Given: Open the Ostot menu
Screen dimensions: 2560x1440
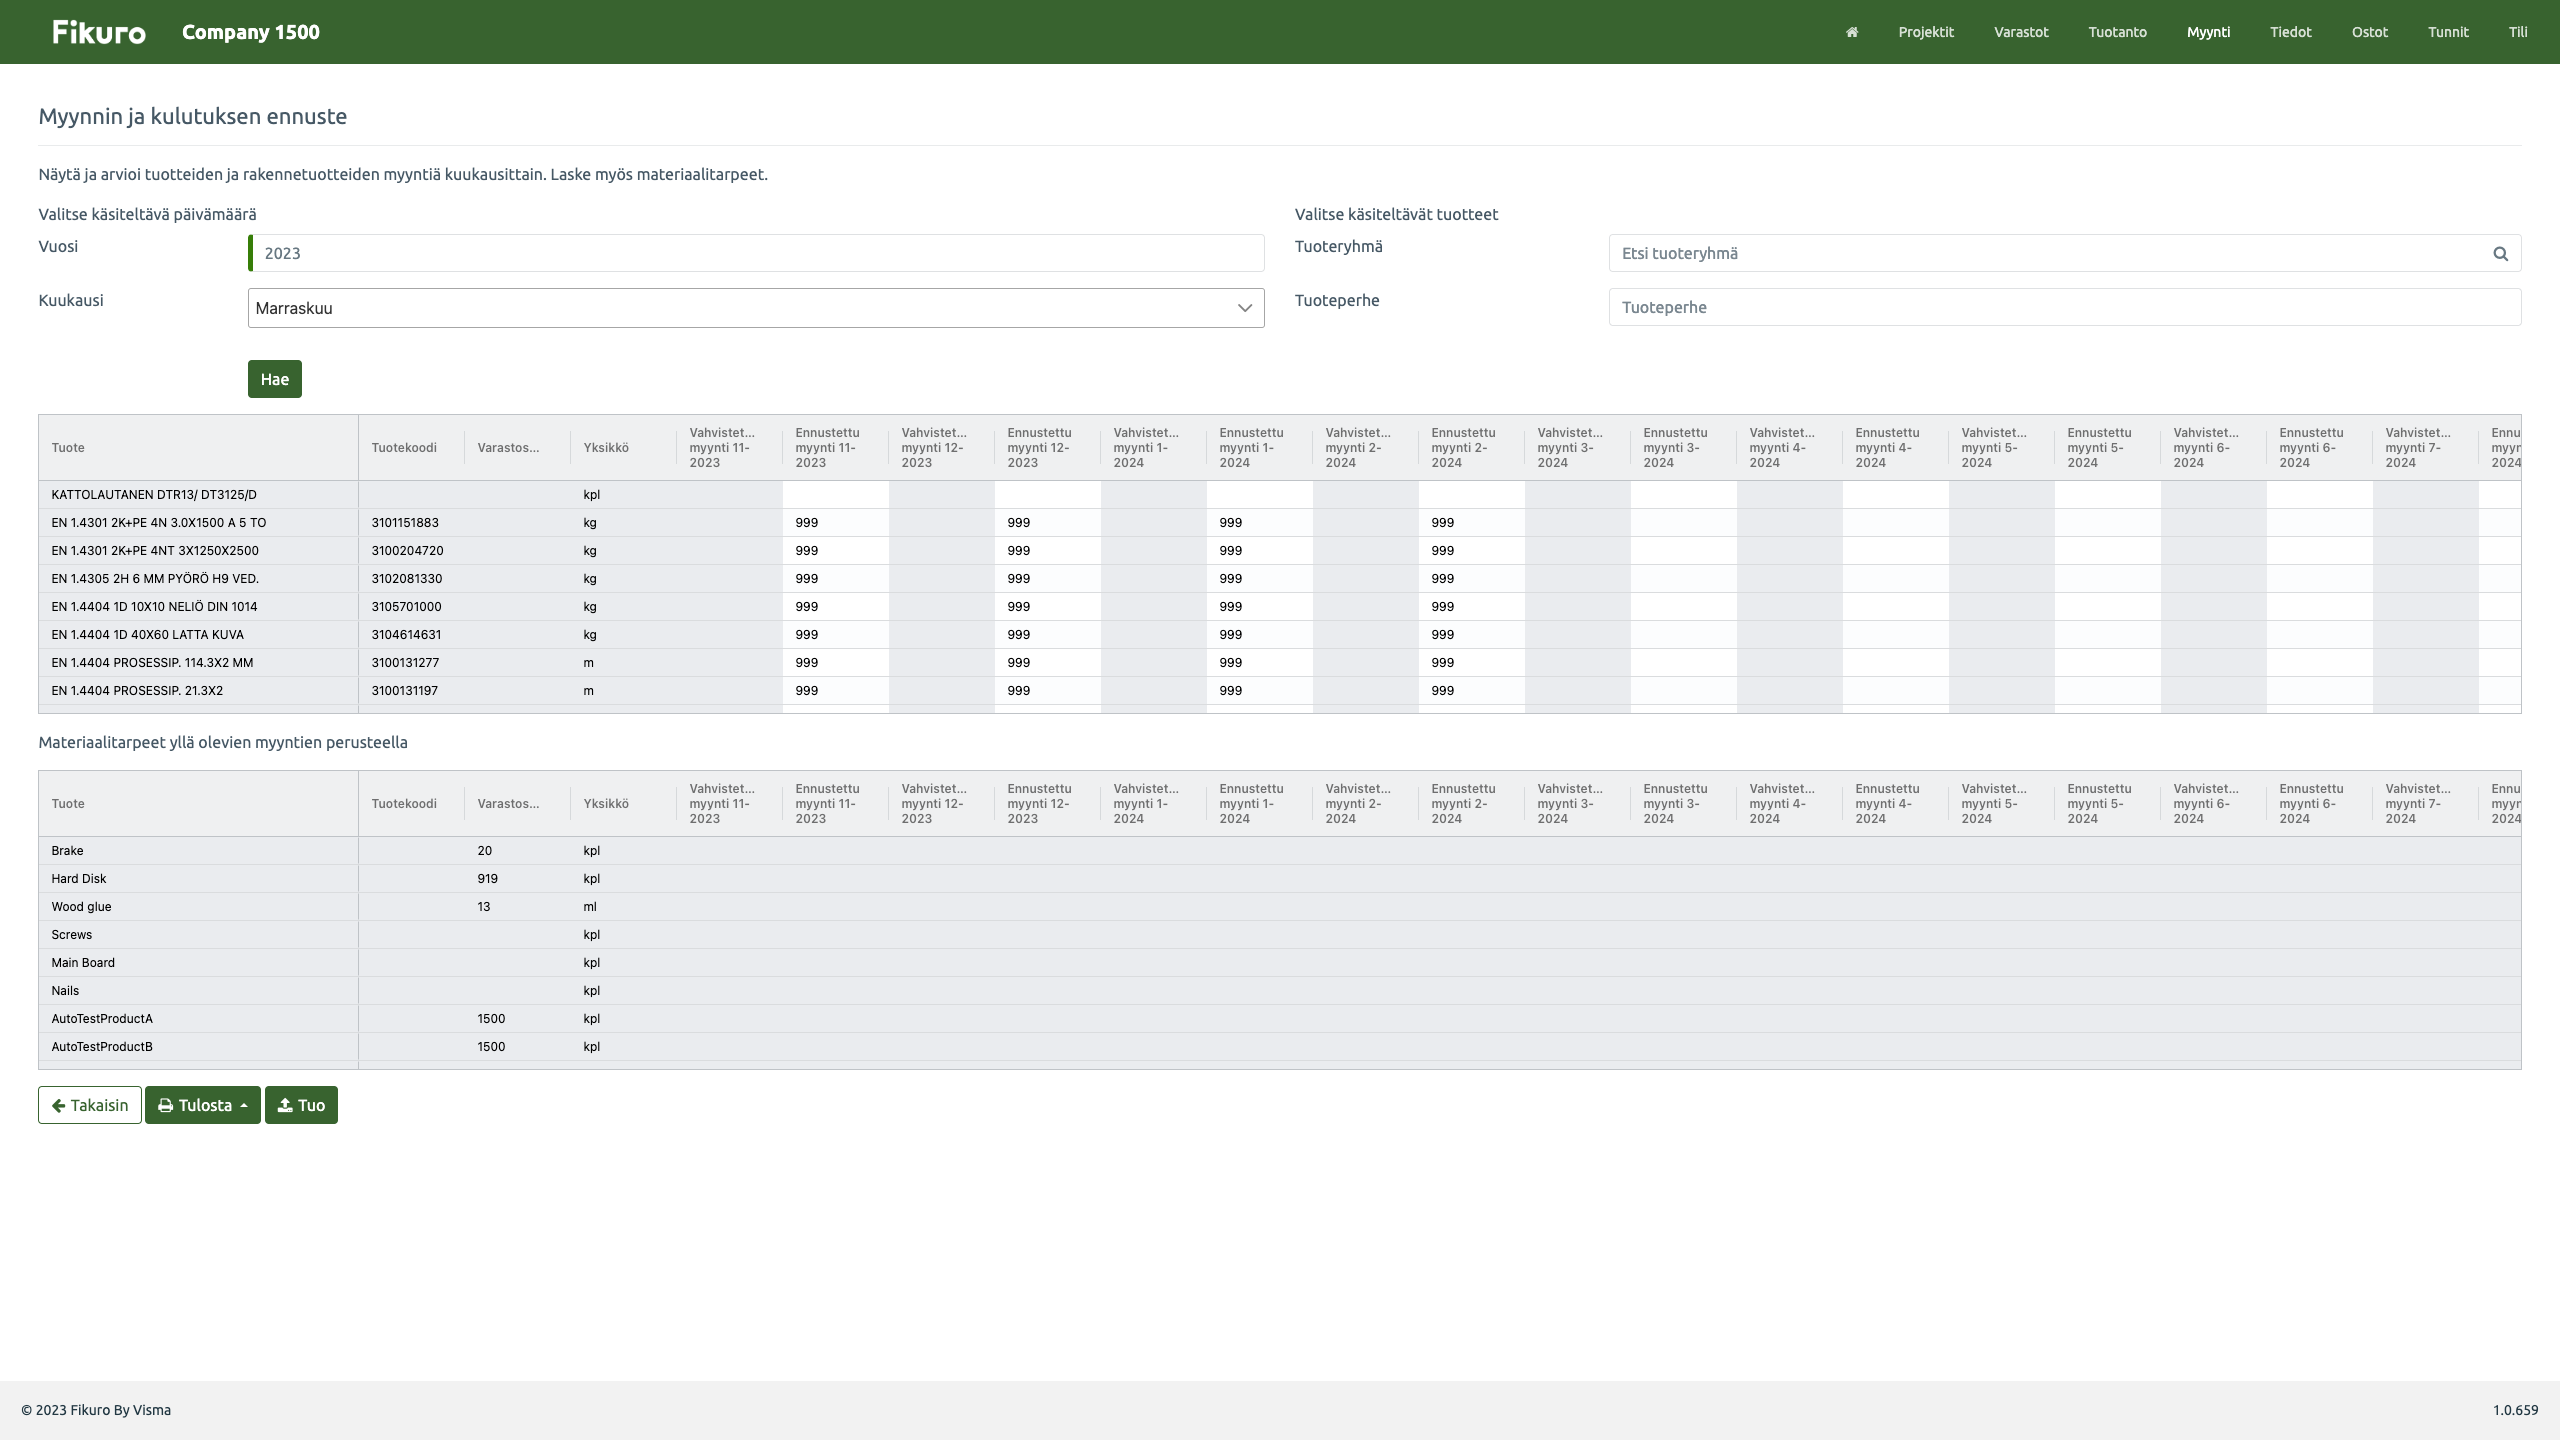Looking at the screenshot, I should pos(2369,32).
